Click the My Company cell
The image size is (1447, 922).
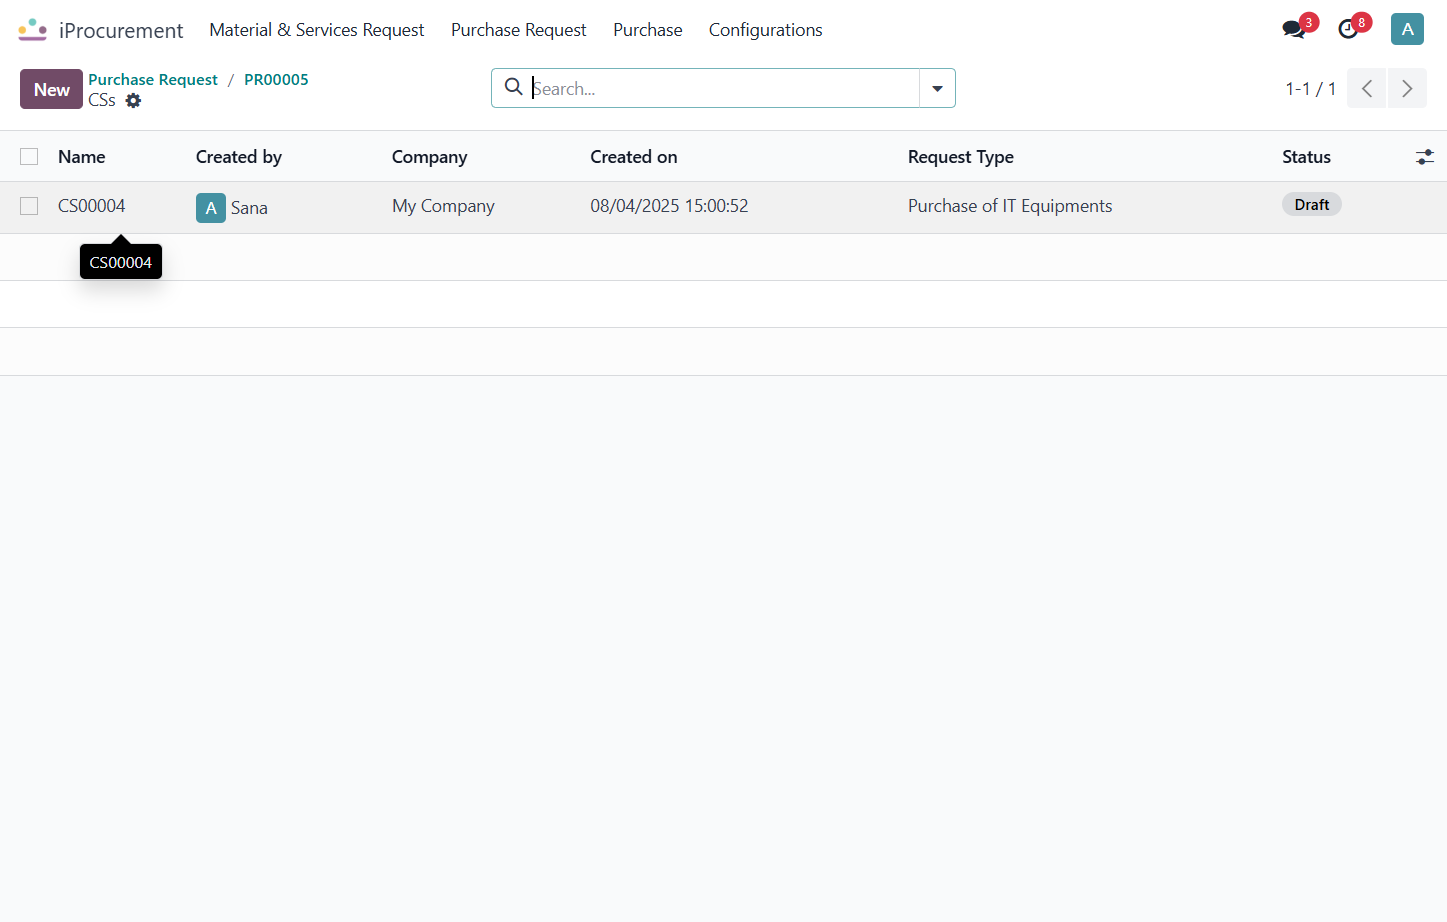coord(443,206)
